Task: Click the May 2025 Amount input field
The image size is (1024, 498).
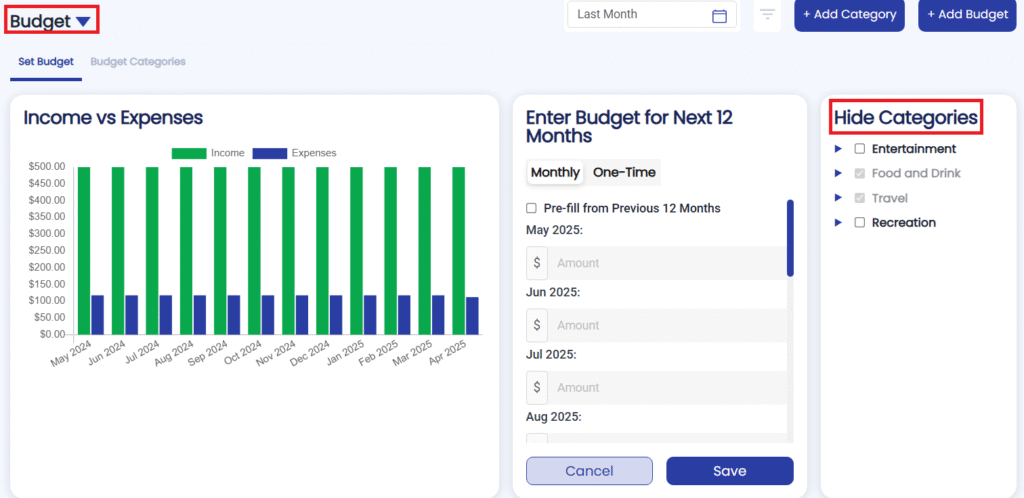Action: [x=667, y=263]
